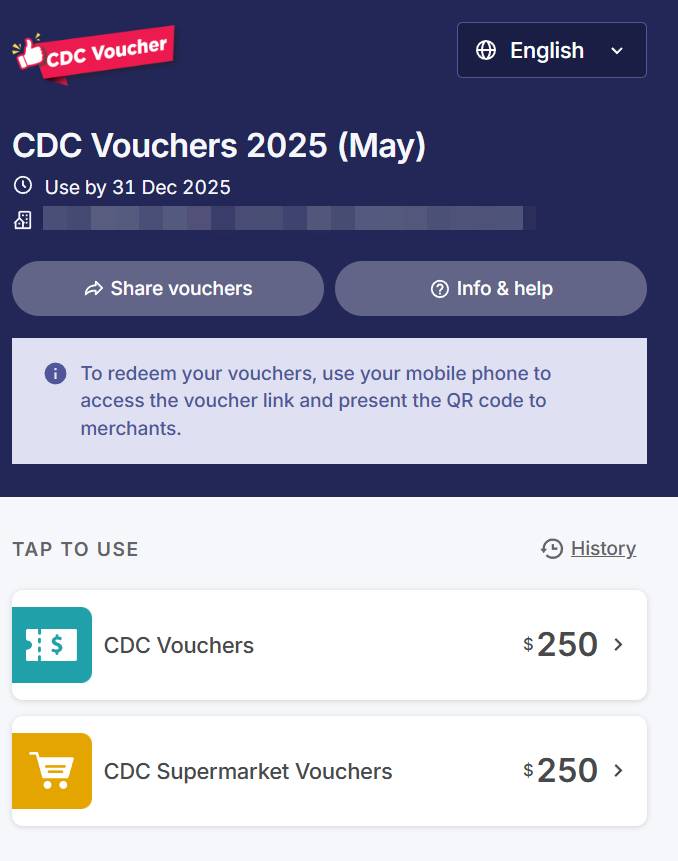Click the question mark help icon
The image size is (678, 861).
439,289
